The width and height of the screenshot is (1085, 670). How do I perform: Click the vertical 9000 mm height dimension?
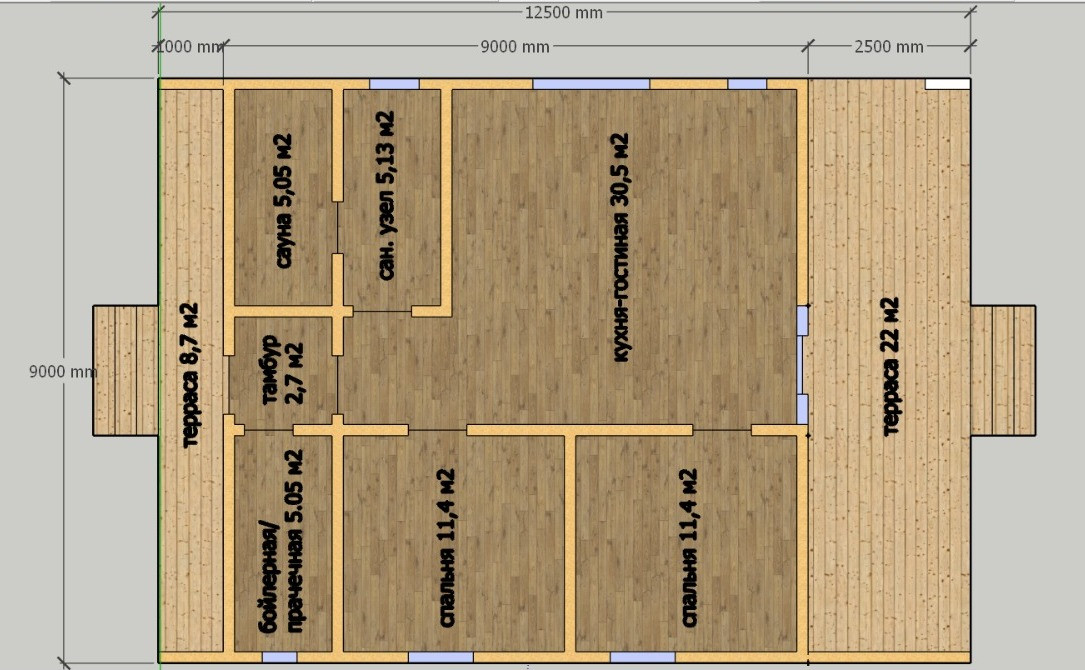(x=63, y=371)
